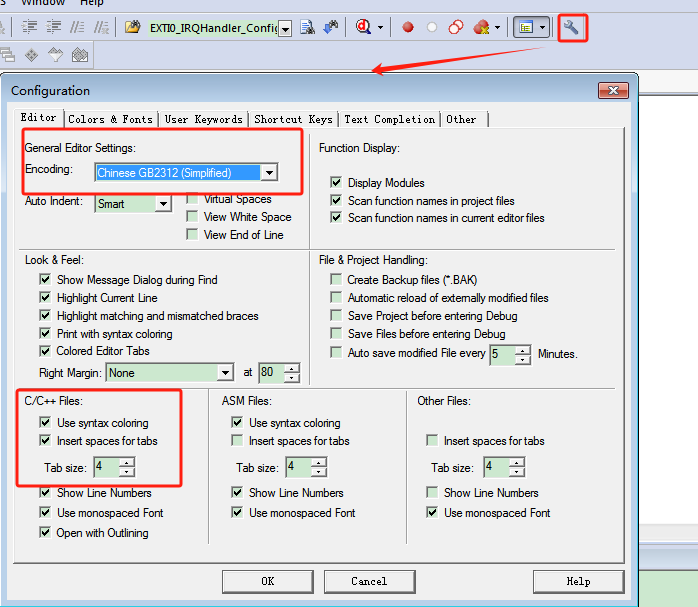The image size is (698, 607).
Task: Click the gem-shaped icon in the second toolbar row
Action: tap(56, 55)
